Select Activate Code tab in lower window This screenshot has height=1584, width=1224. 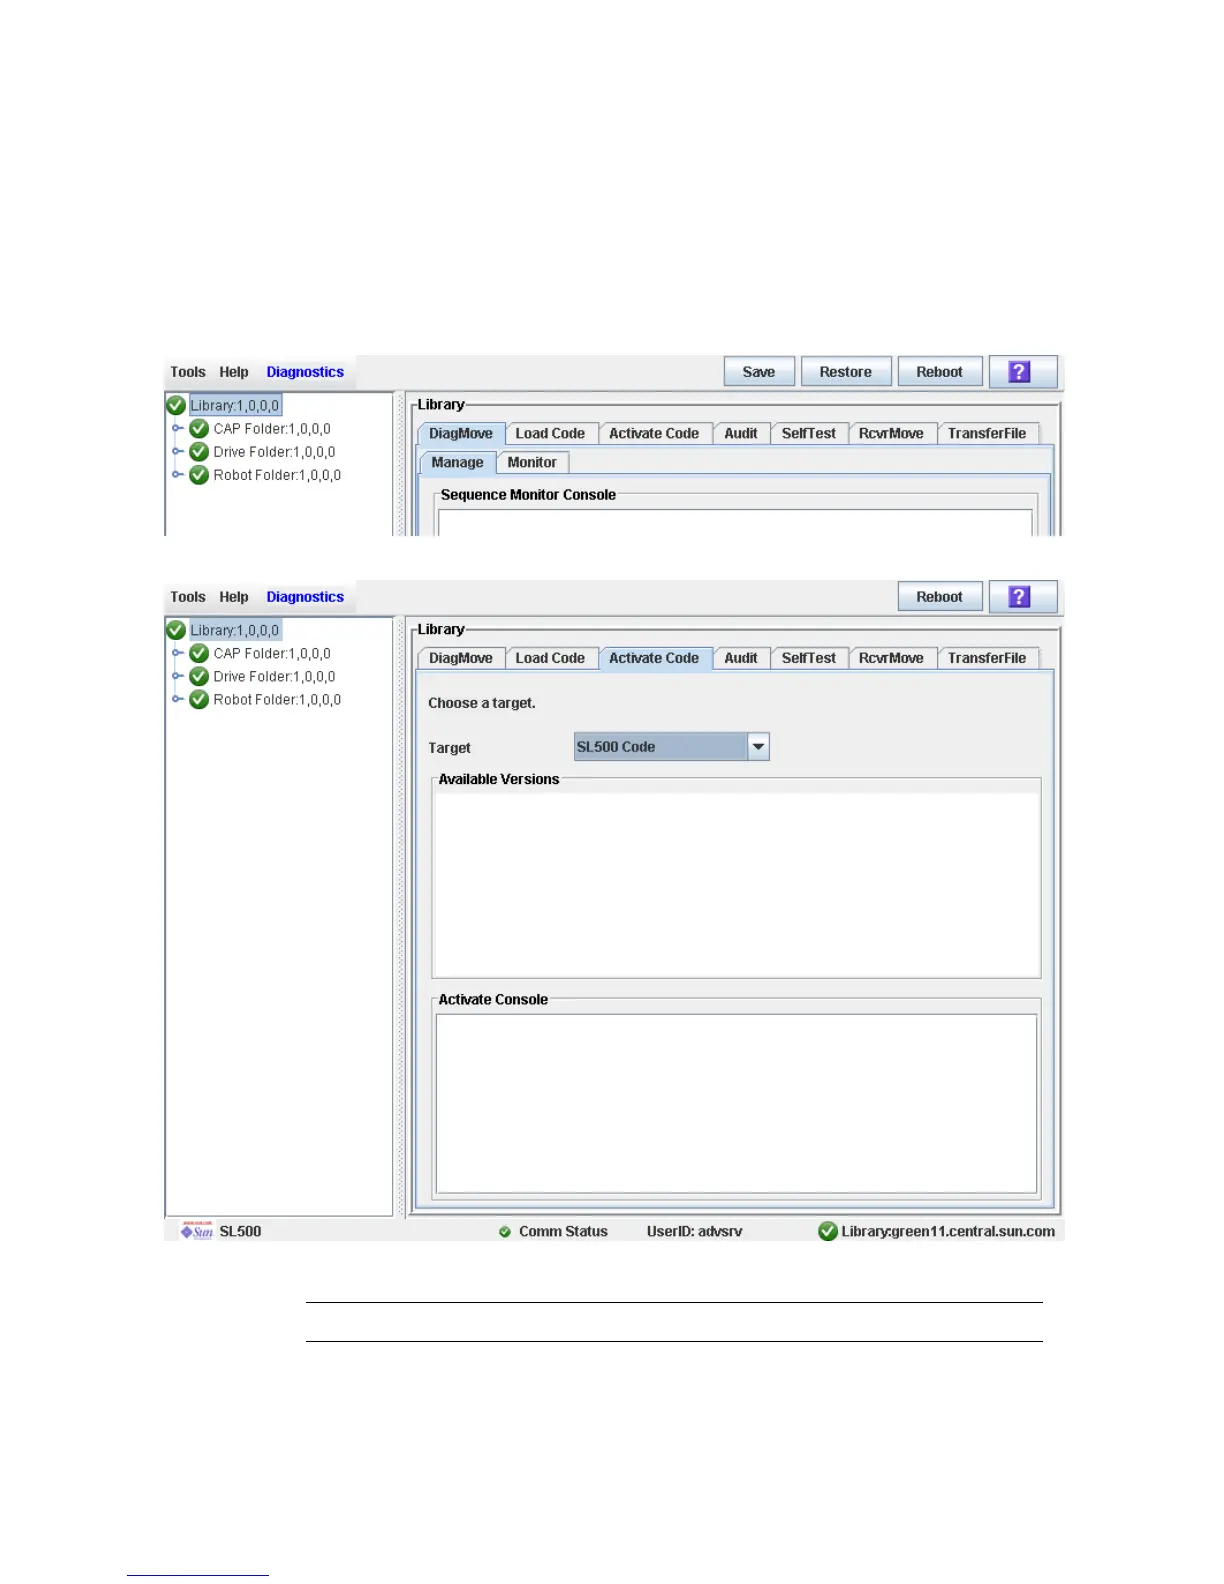coord(654,658)
